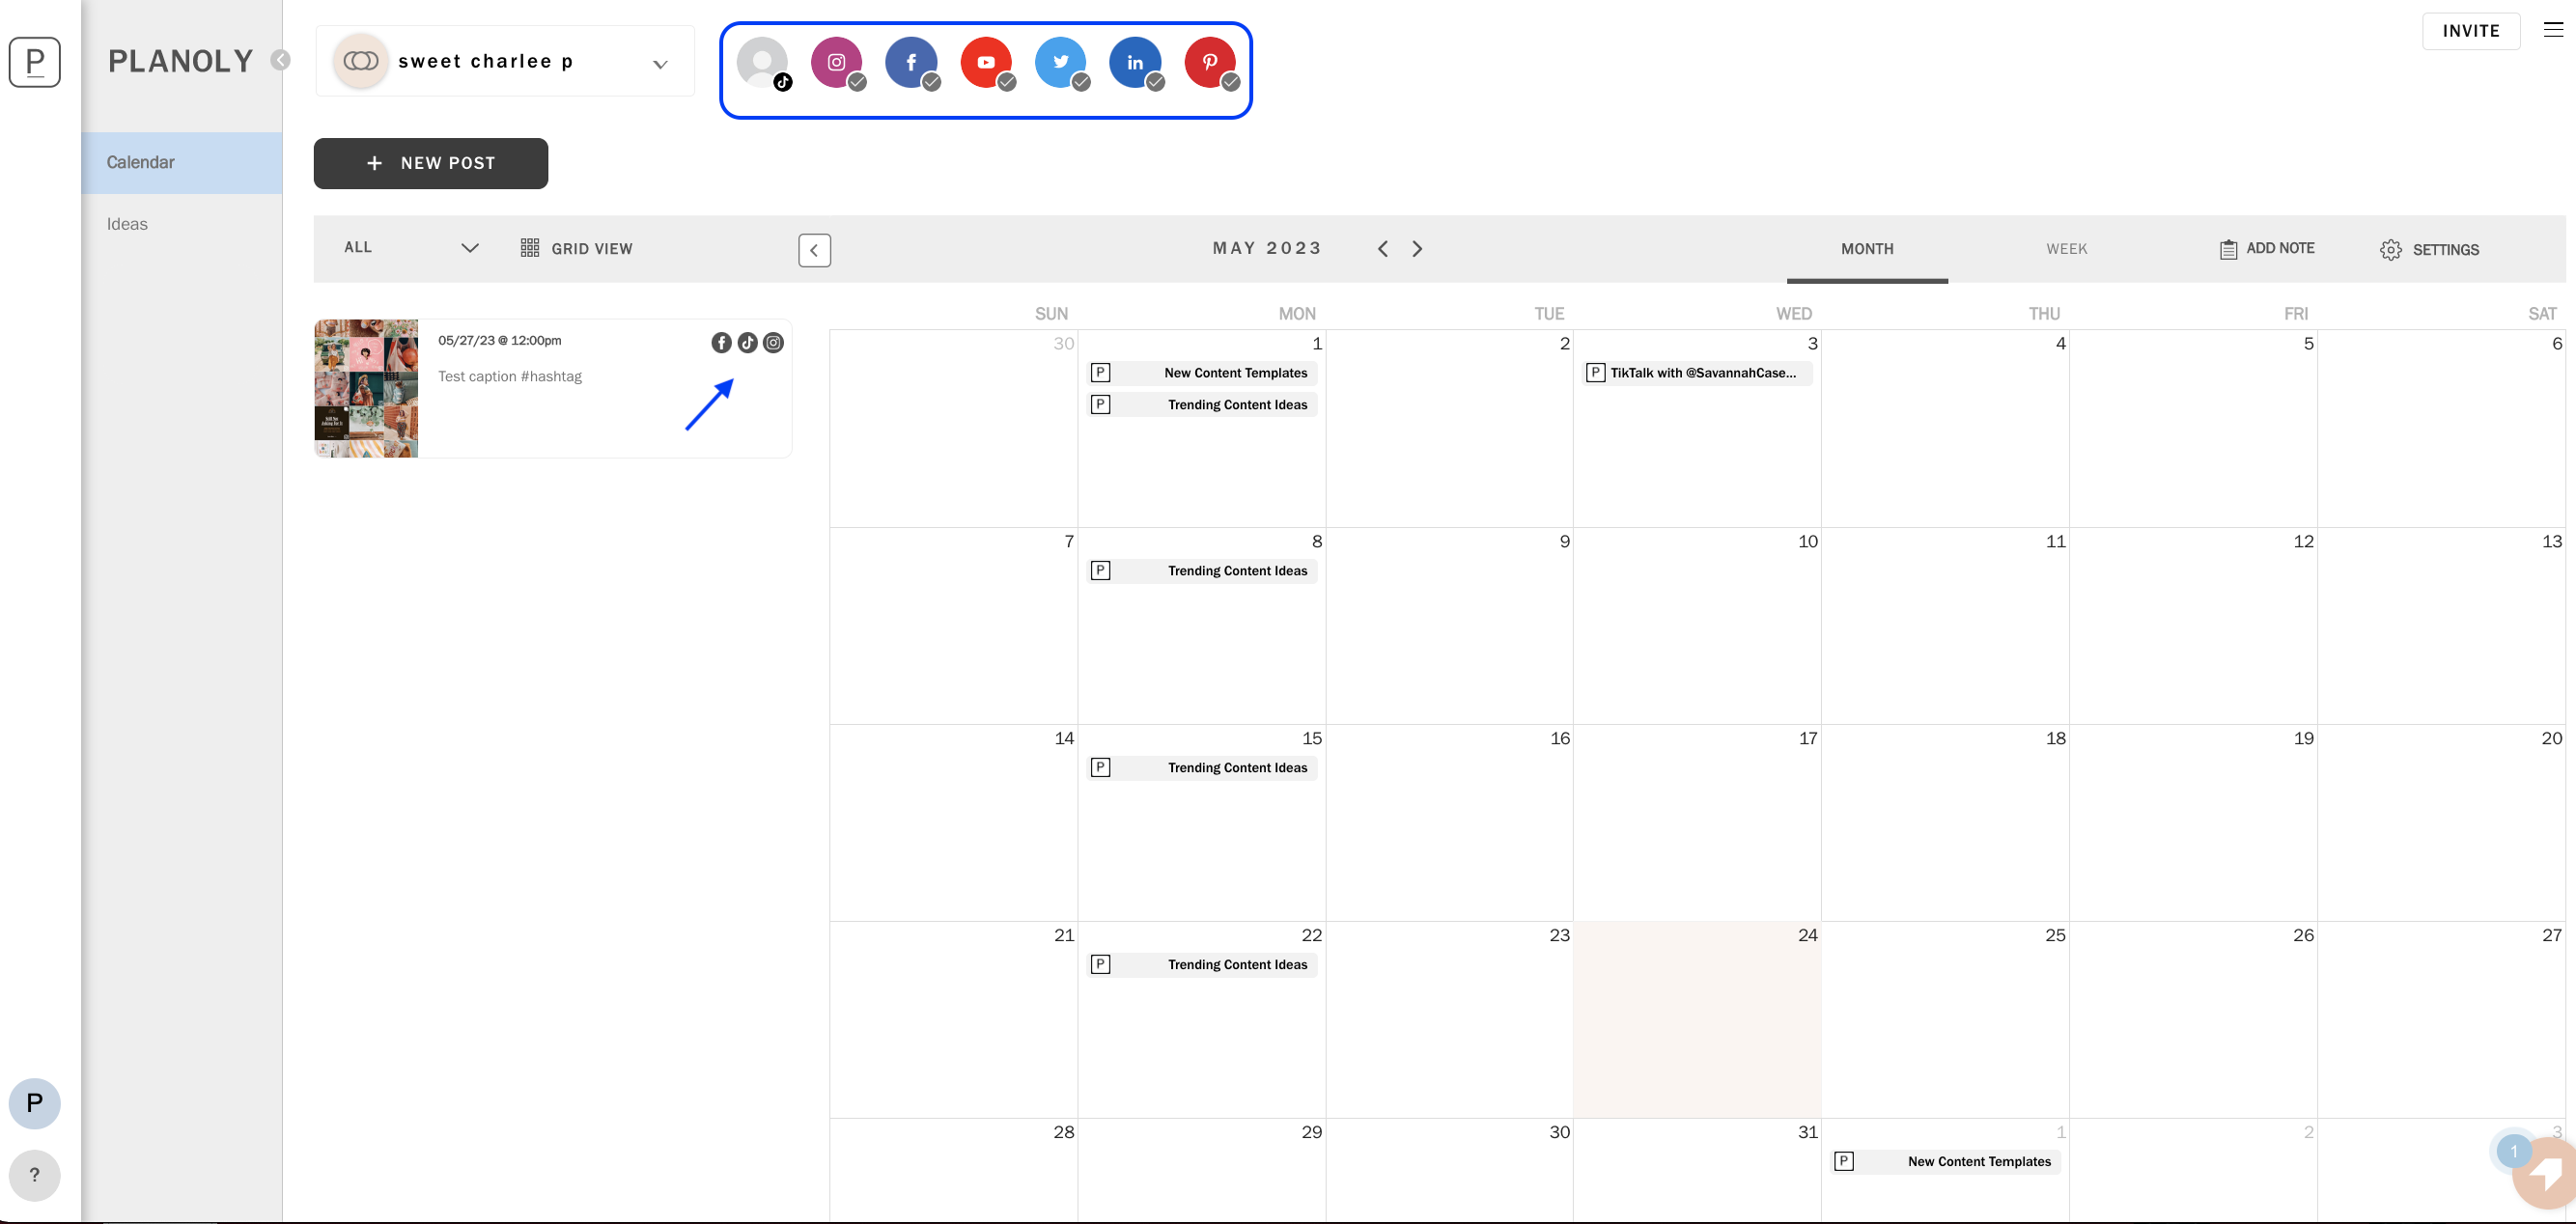Click the post's TikTok icon

click(x=747, y=343)
